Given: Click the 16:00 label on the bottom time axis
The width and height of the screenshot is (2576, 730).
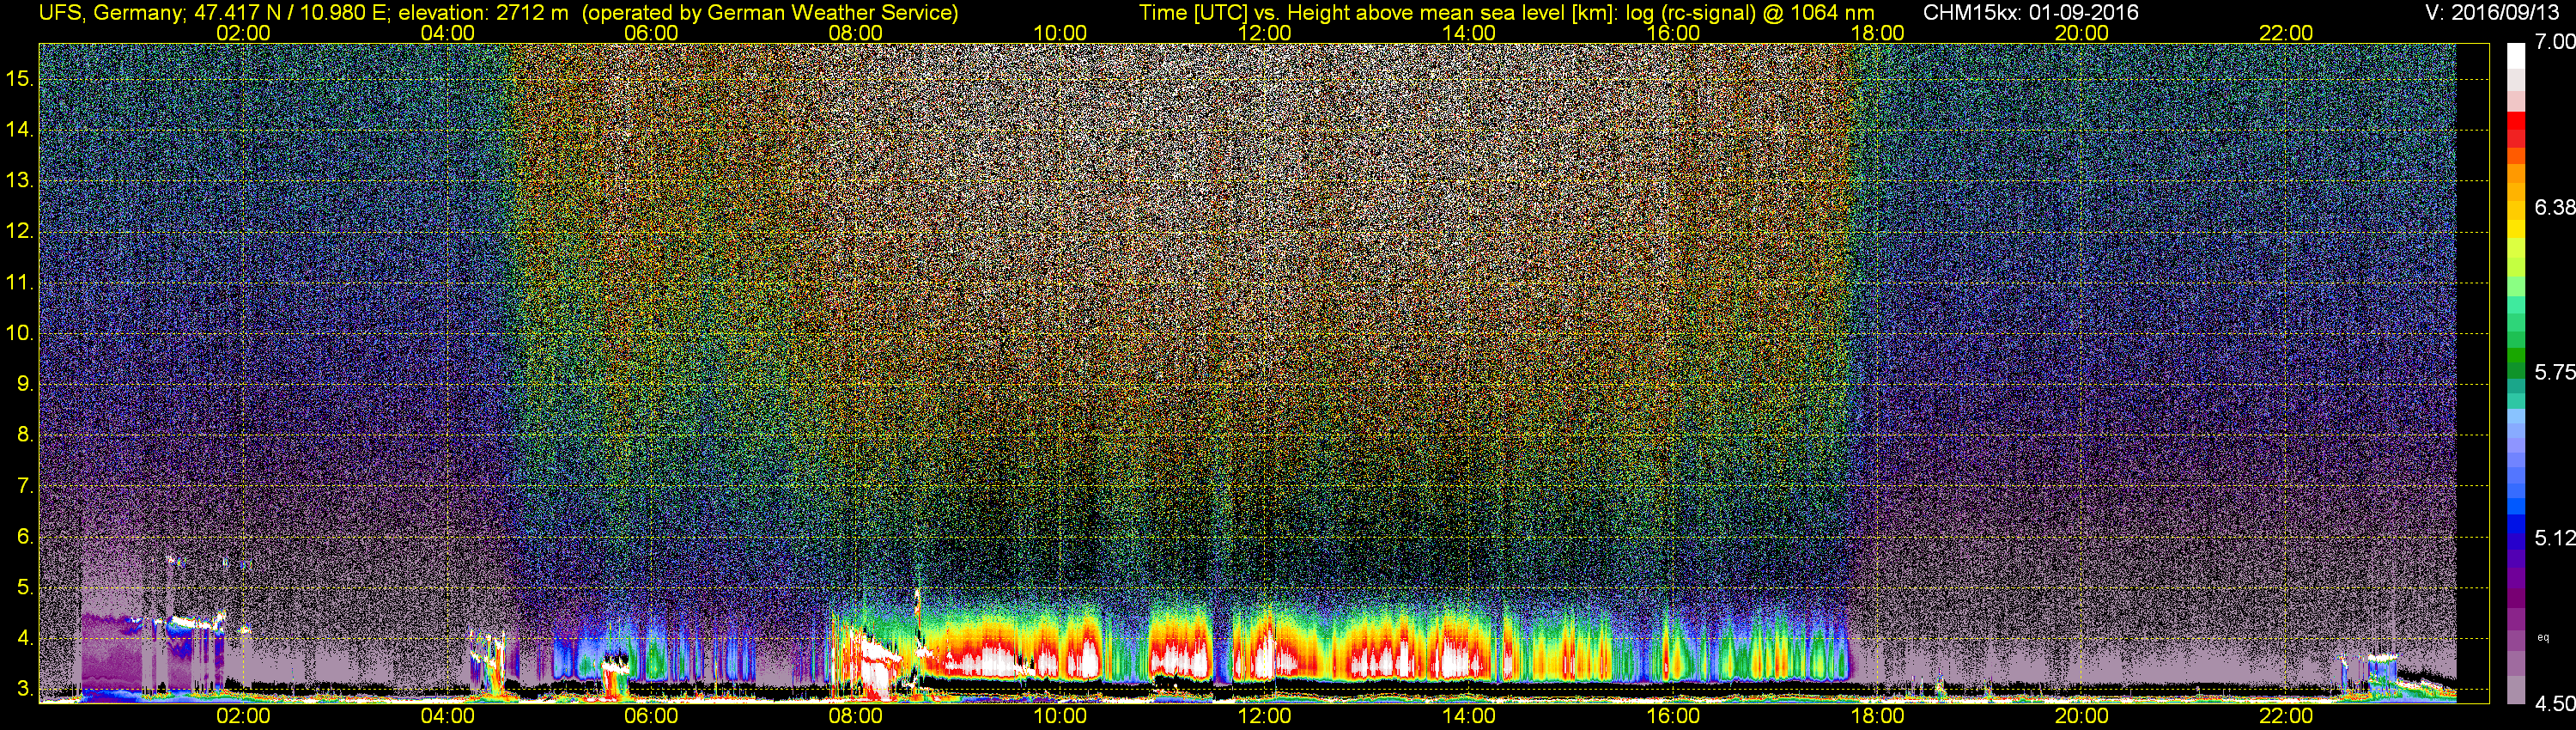Looking at the screenshot, I should tap(1673, 716).
